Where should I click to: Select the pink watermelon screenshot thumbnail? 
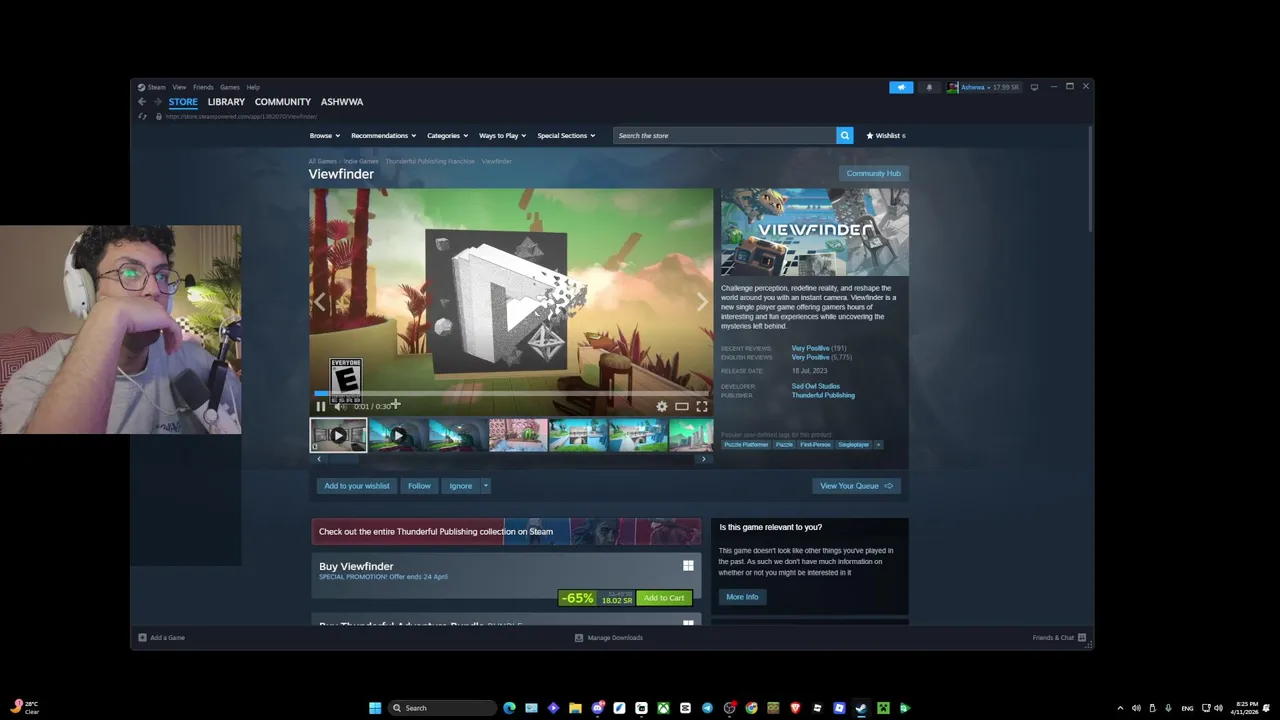[518, 436]
